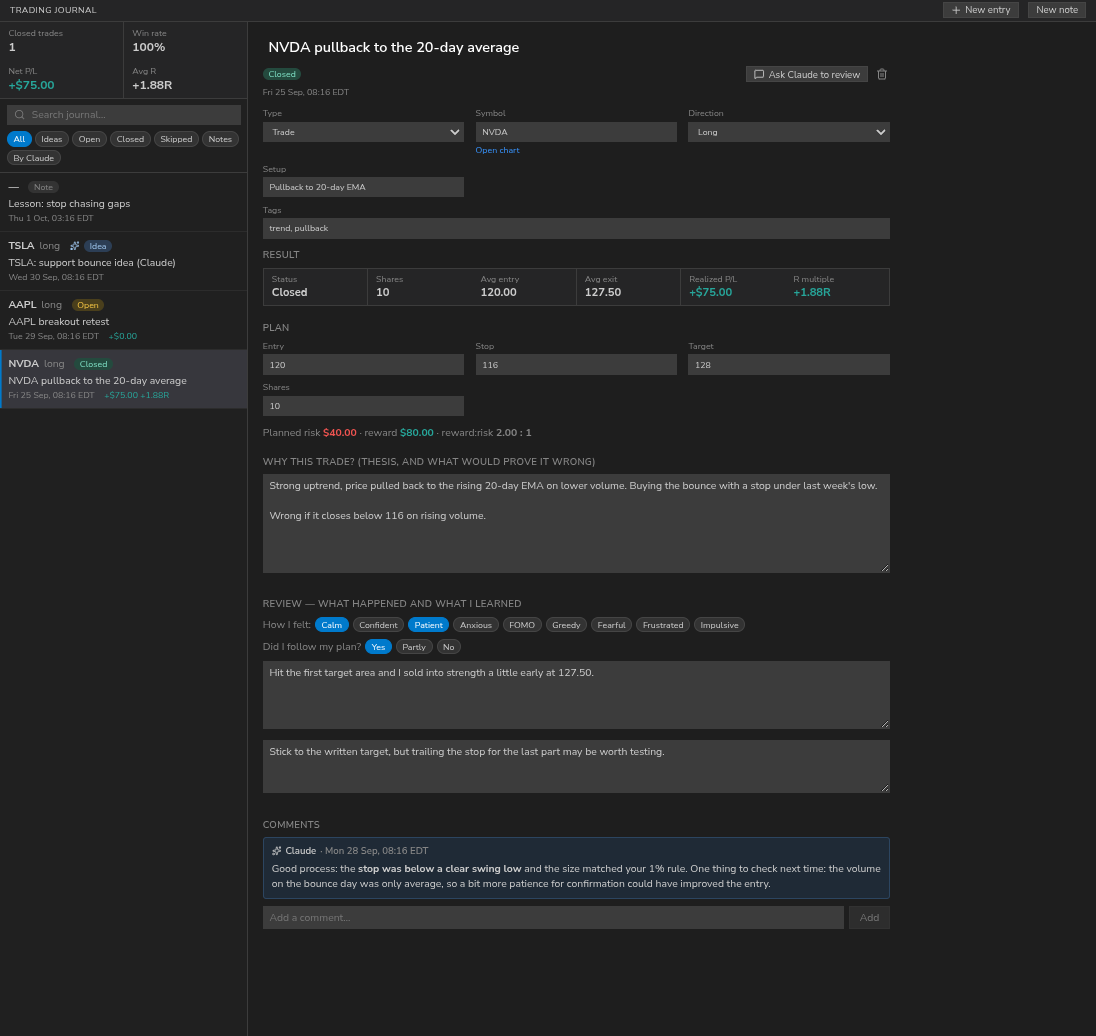Toggle the Impulsive feeling chip

(719, 625)
